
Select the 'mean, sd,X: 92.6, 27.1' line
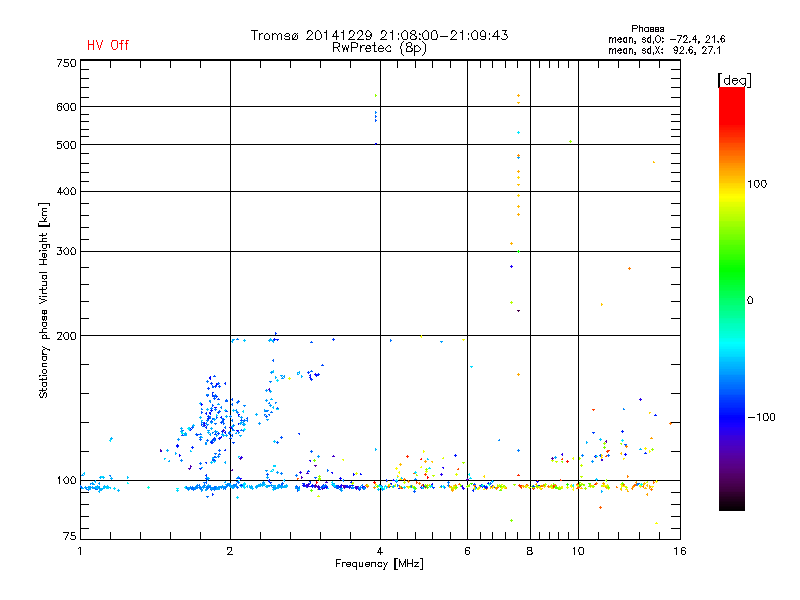[x=664, y=51]
